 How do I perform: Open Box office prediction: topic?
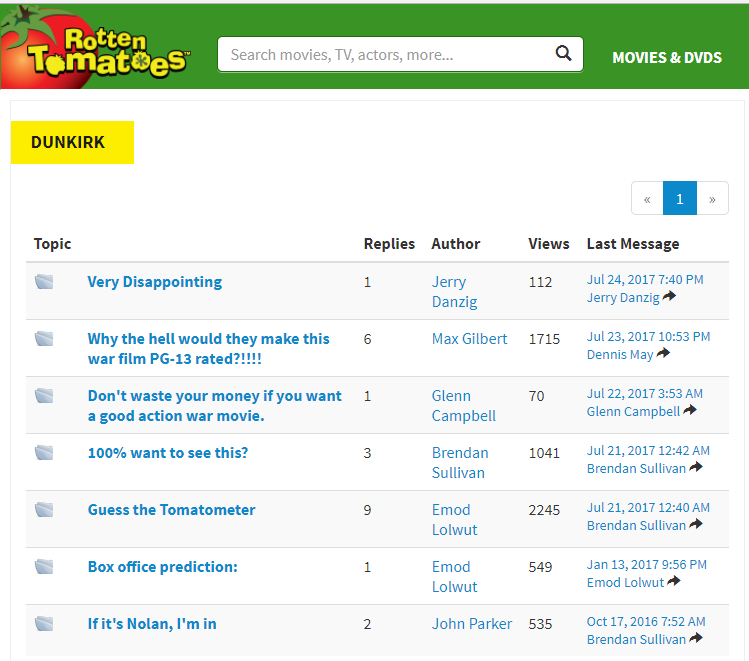162,567
